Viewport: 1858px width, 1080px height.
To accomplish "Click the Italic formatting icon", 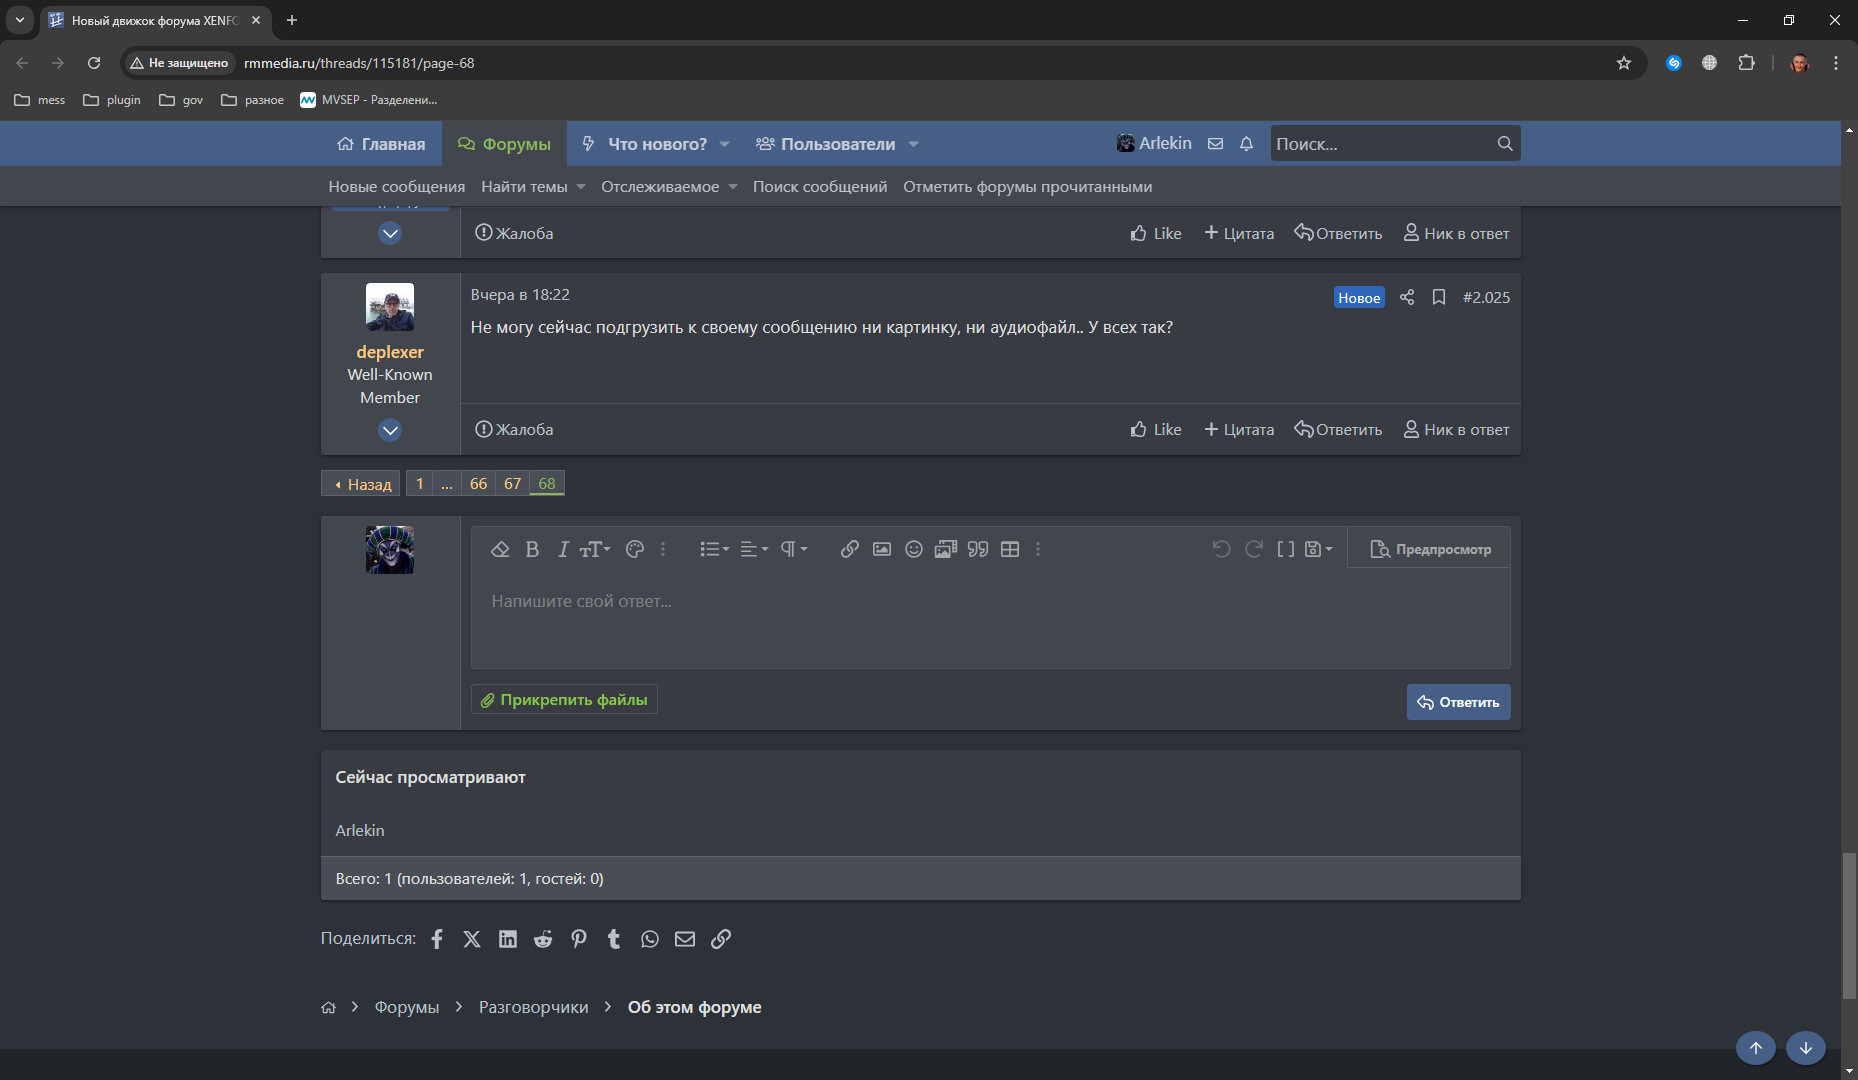I will pyautogui.click(x=563, y=549).
